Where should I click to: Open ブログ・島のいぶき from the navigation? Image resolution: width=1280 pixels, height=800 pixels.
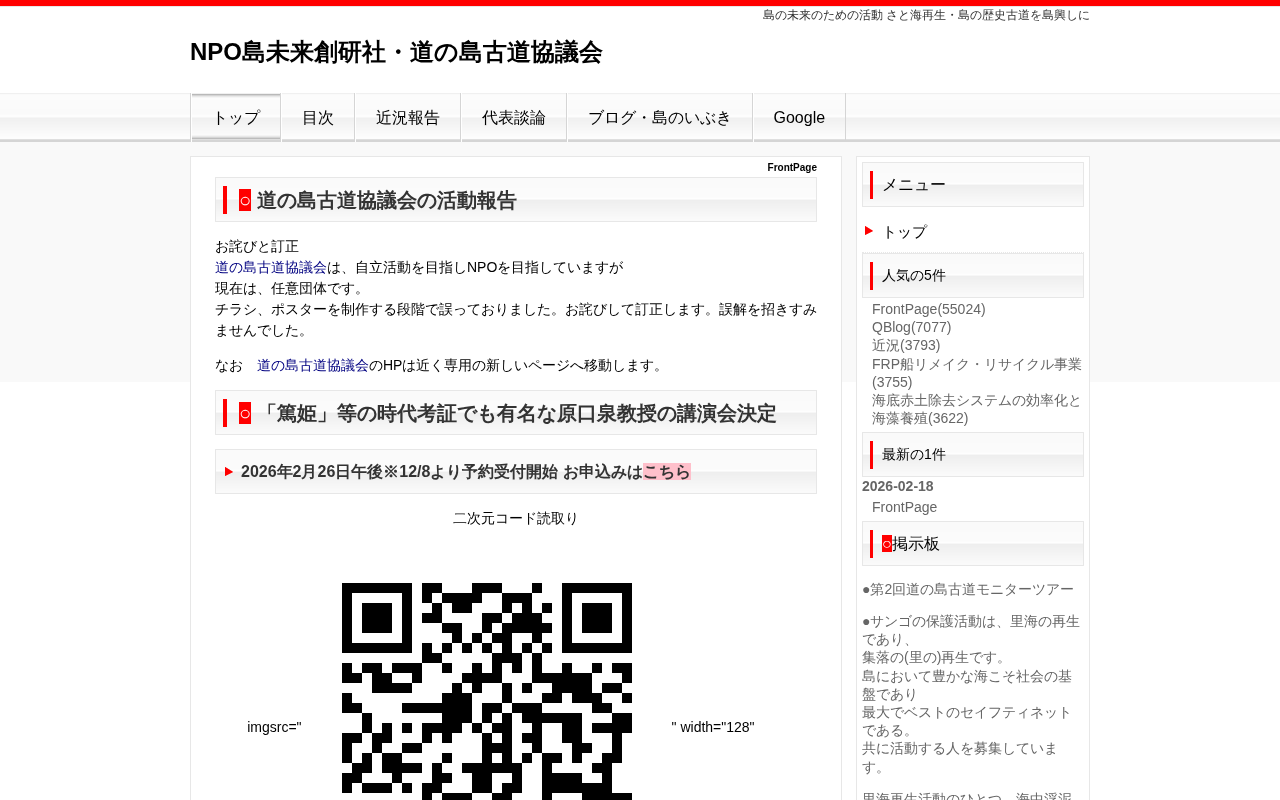(x=660, y=117)
